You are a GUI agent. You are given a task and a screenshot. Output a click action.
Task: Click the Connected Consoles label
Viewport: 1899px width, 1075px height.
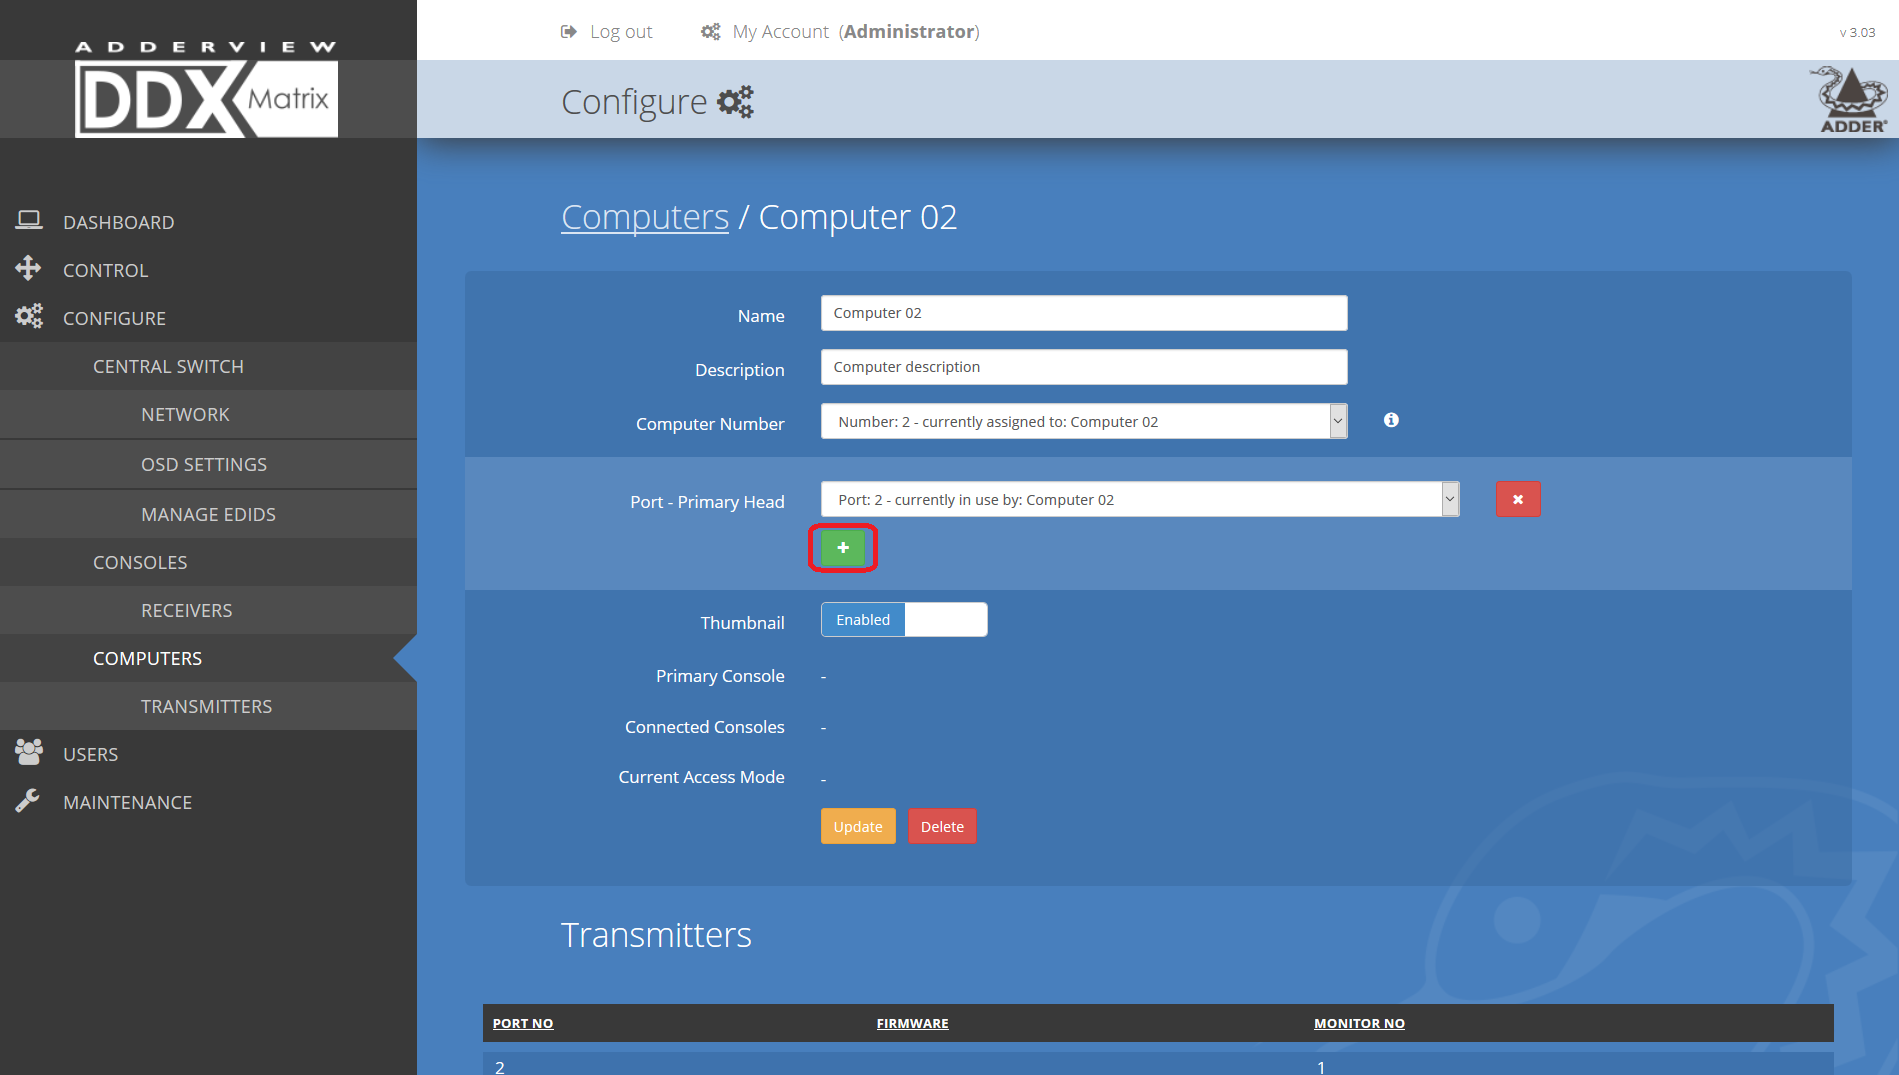click(705, 727)
